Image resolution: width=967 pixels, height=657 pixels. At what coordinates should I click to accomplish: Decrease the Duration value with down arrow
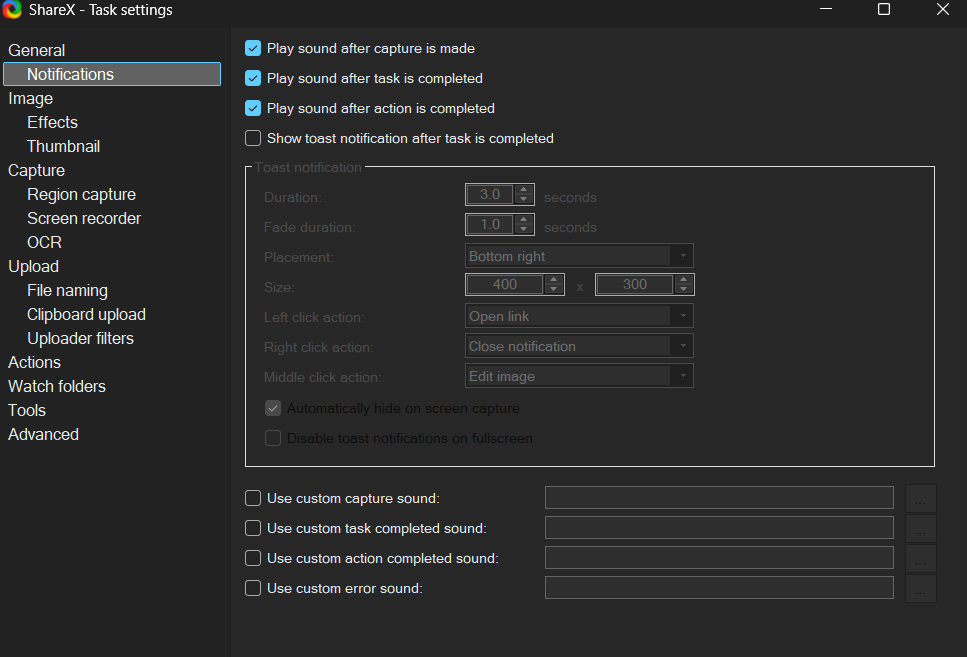click(524, 199)
